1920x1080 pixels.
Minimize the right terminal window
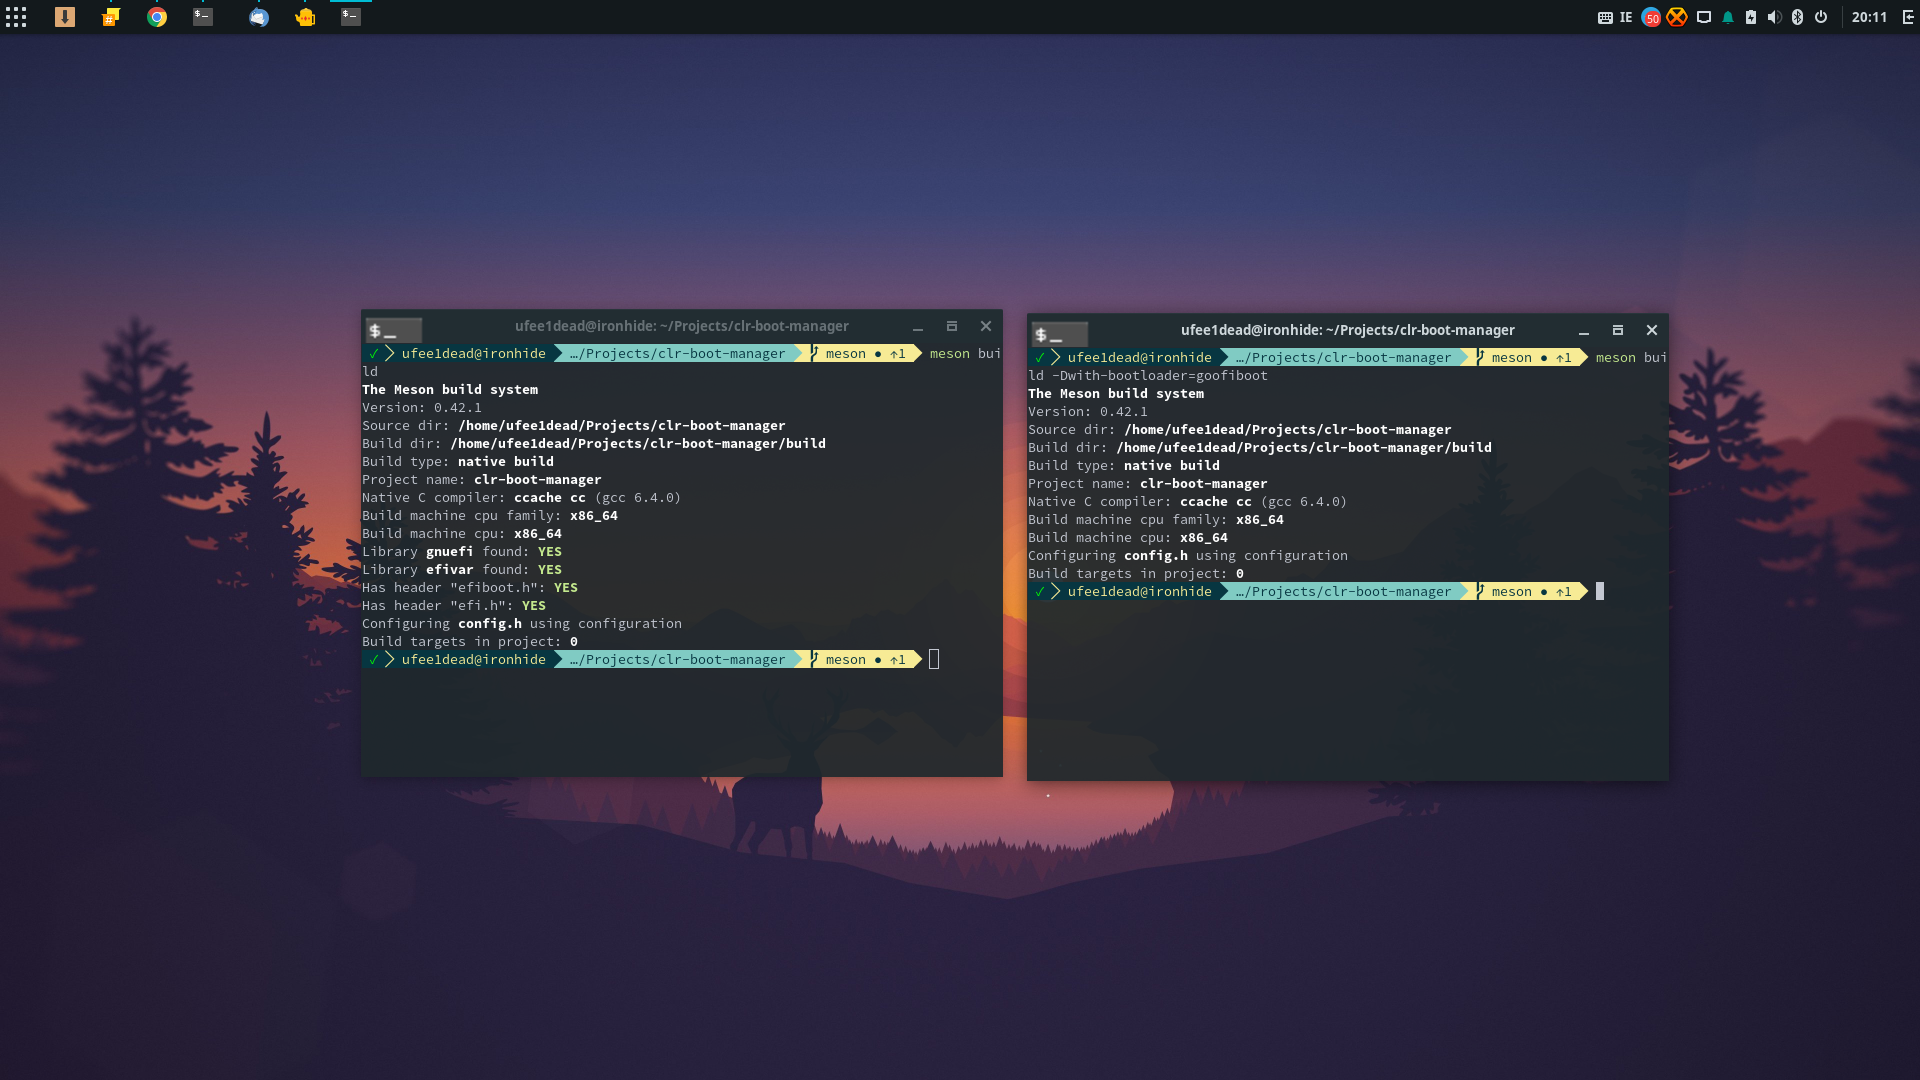pyautogui.click(x=1584, y=331)
